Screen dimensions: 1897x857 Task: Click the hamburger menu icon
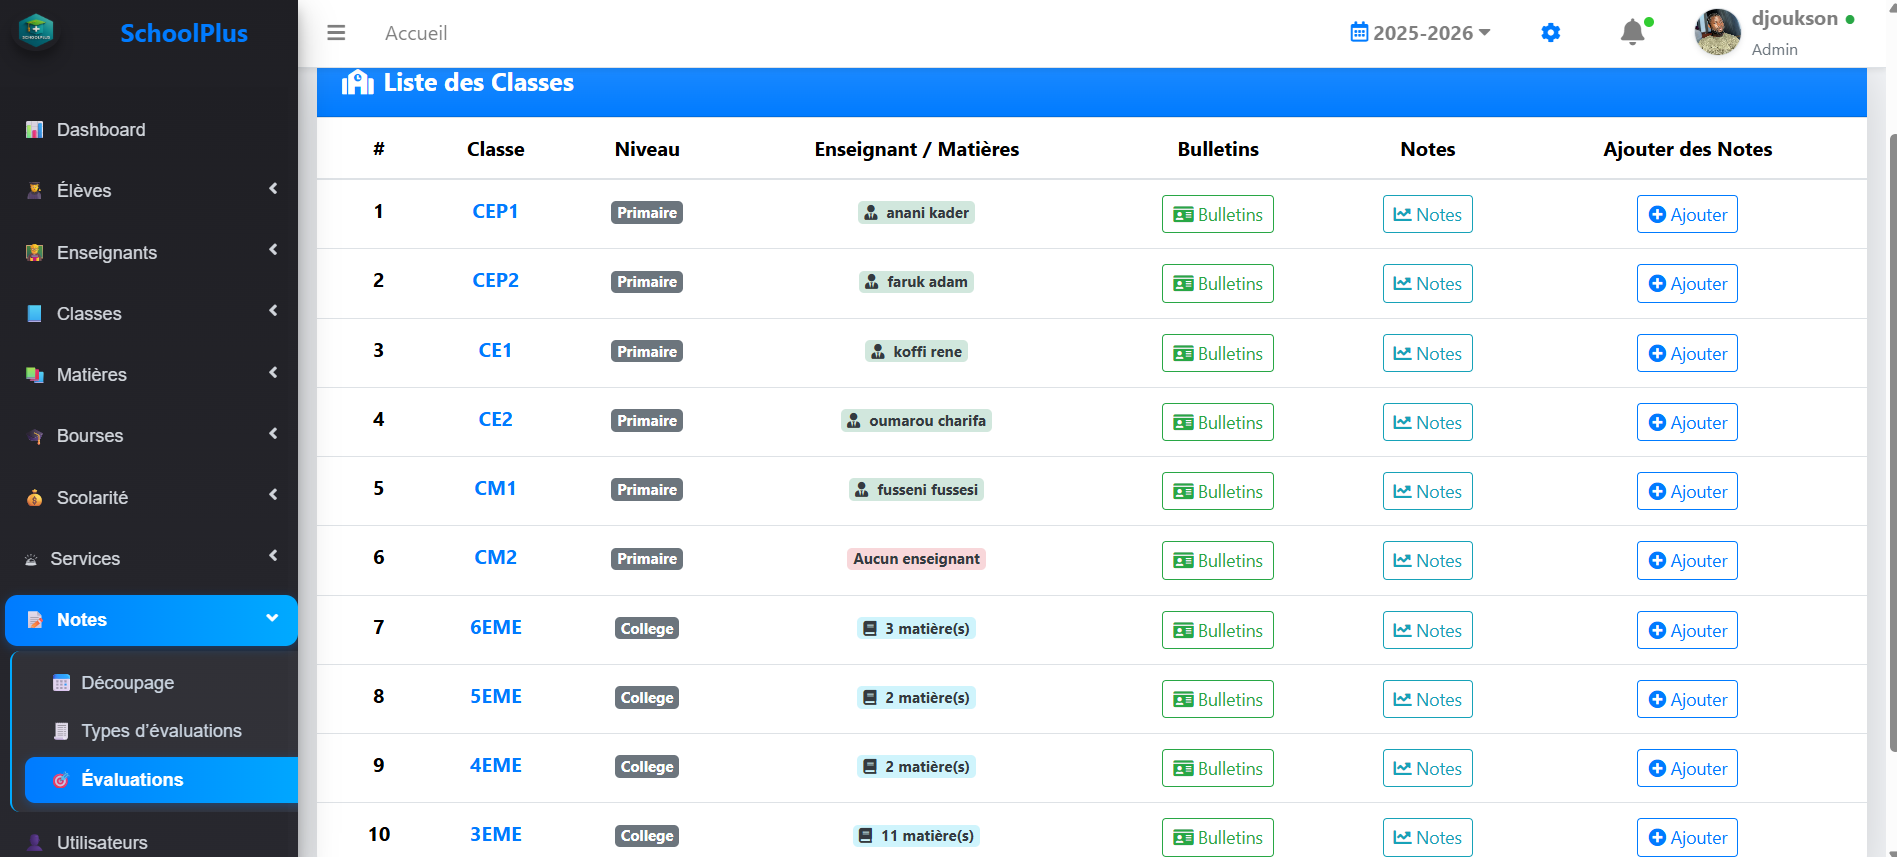[336, 33]
